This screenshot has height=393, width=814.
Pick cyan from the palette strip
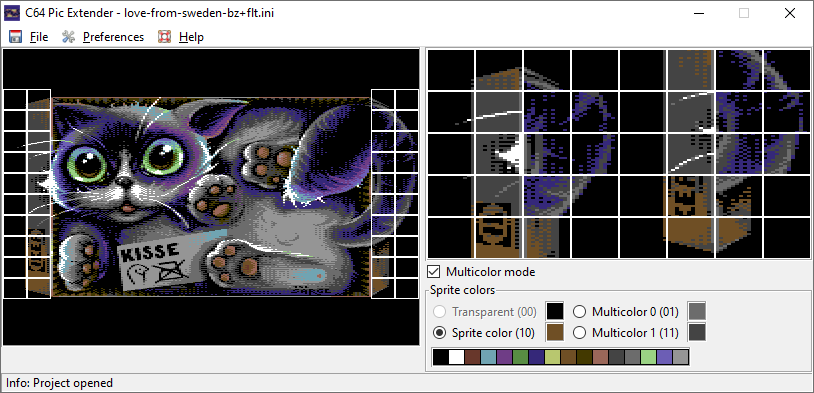tap(489, 357)
